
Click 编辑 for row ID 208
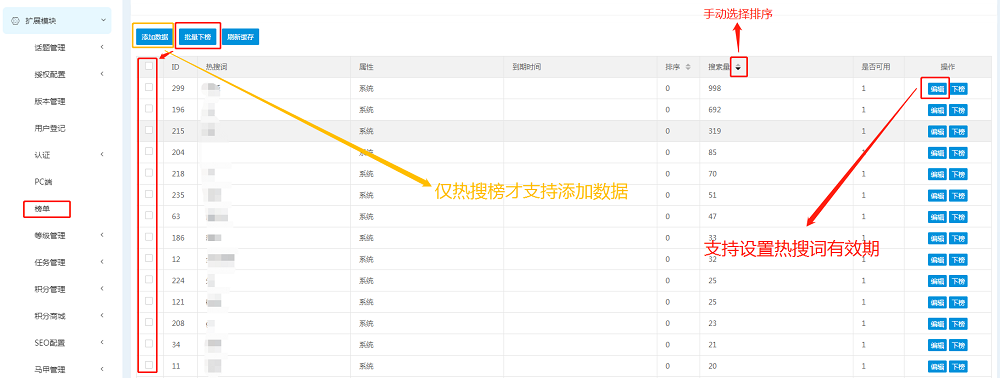click(x=937, y=324)
